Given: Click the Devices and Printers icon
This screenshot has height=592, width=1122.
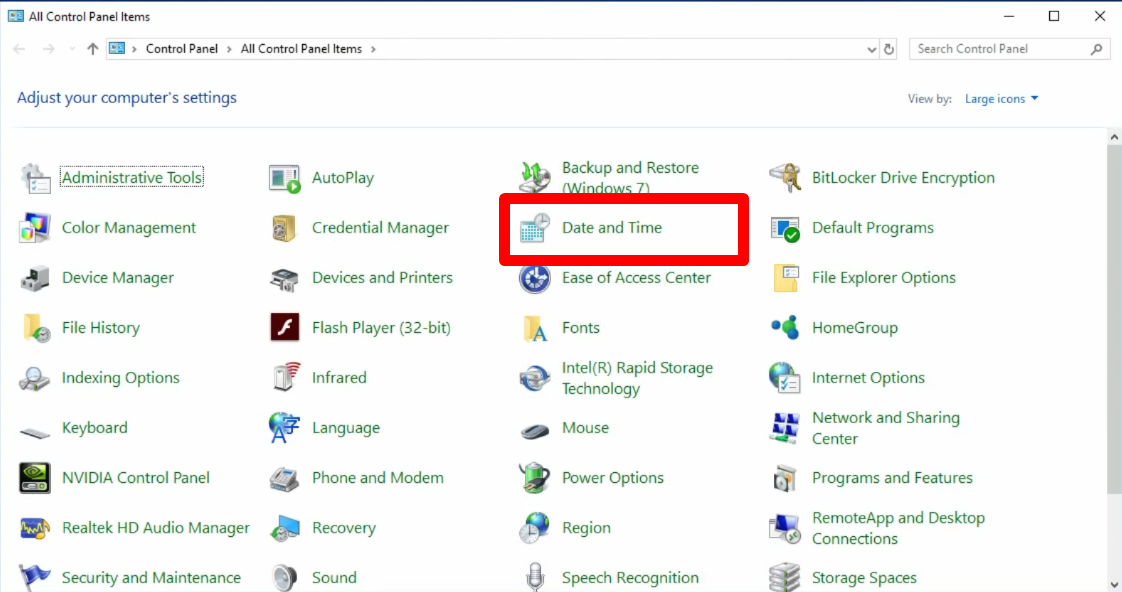Looking at the screenshot, I should point(285,278).
